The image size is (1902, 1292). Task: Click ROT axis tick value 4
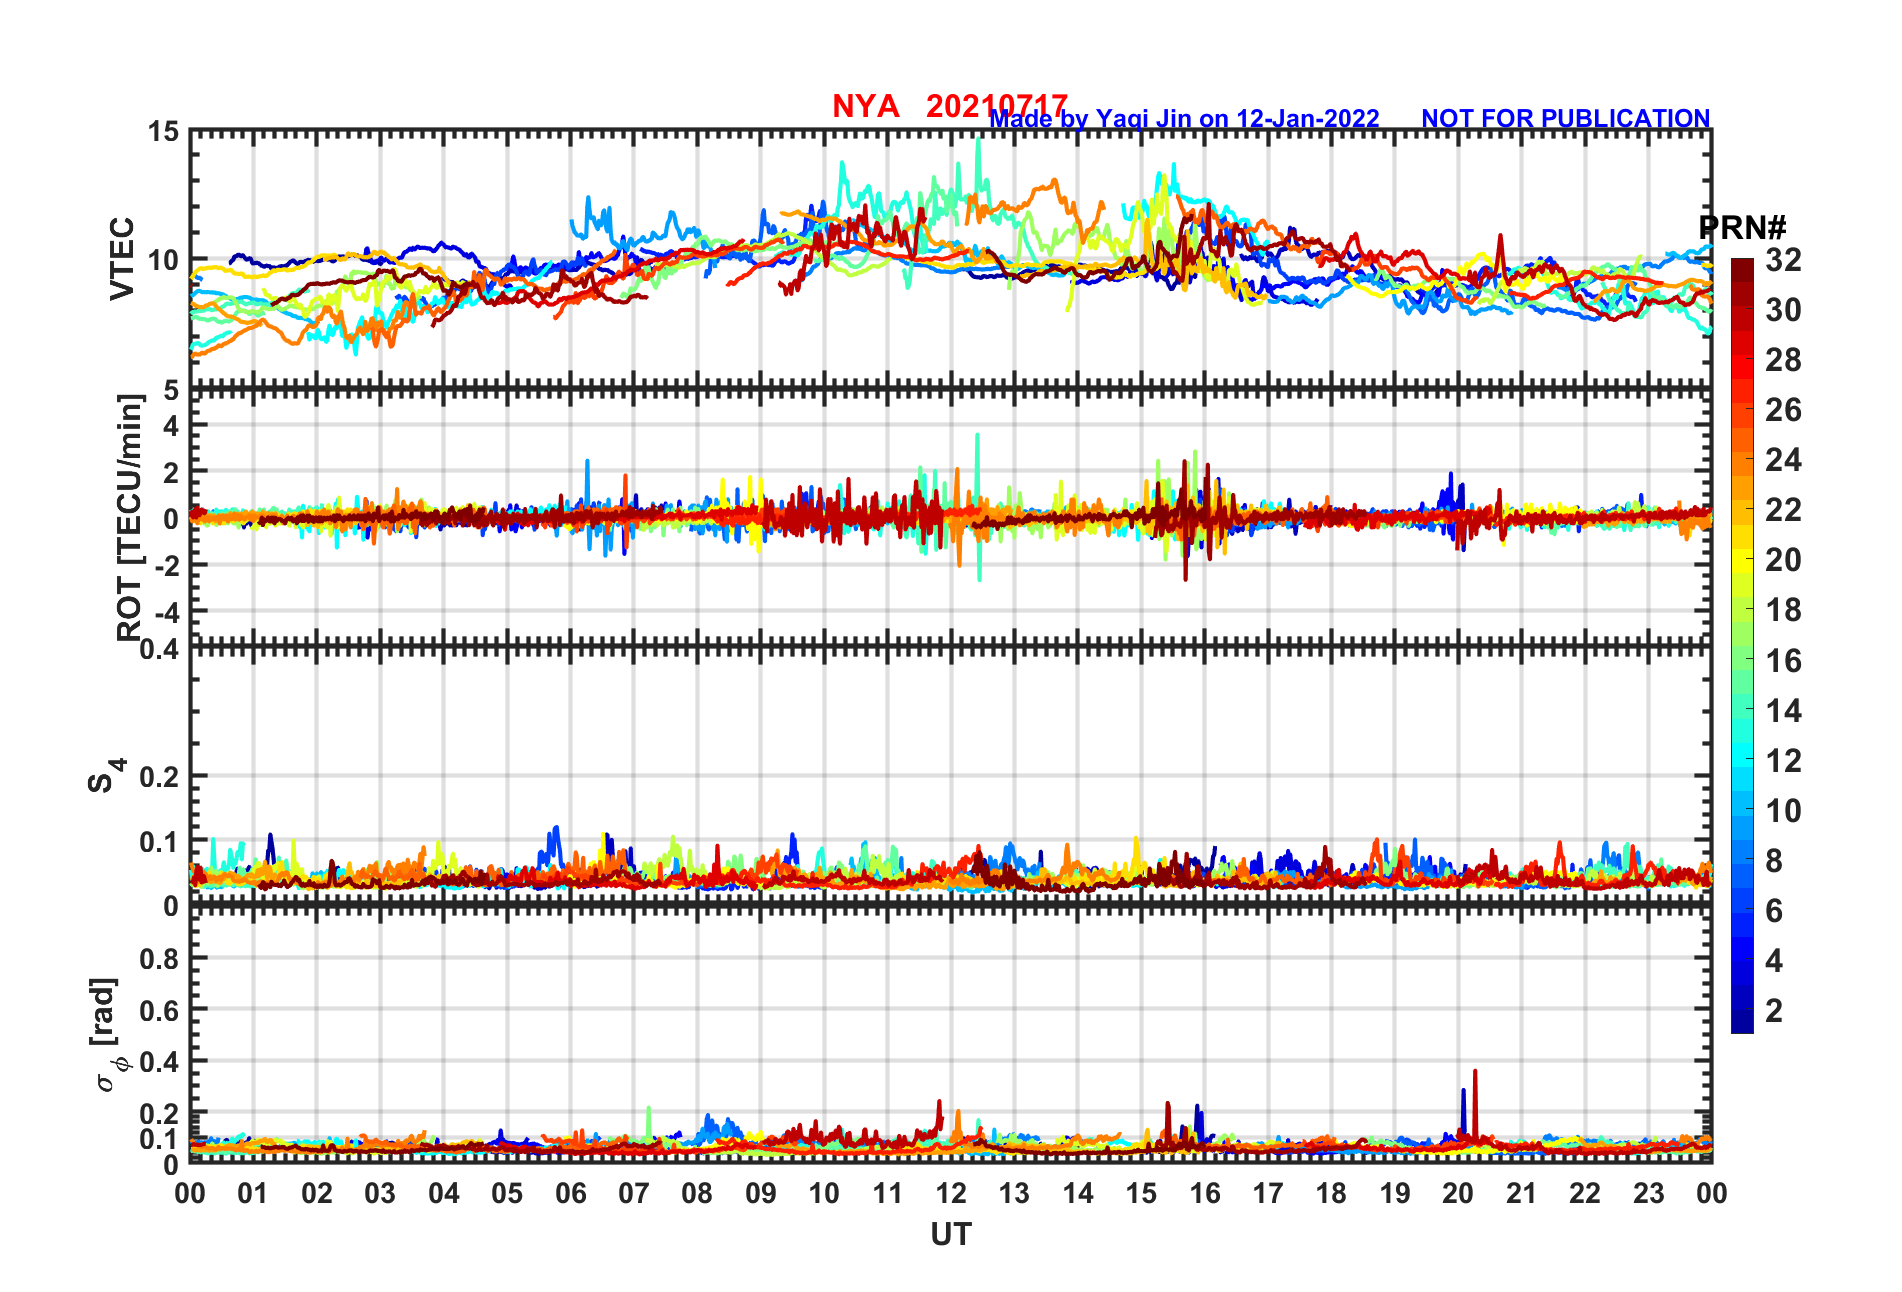tap(171, 426)
